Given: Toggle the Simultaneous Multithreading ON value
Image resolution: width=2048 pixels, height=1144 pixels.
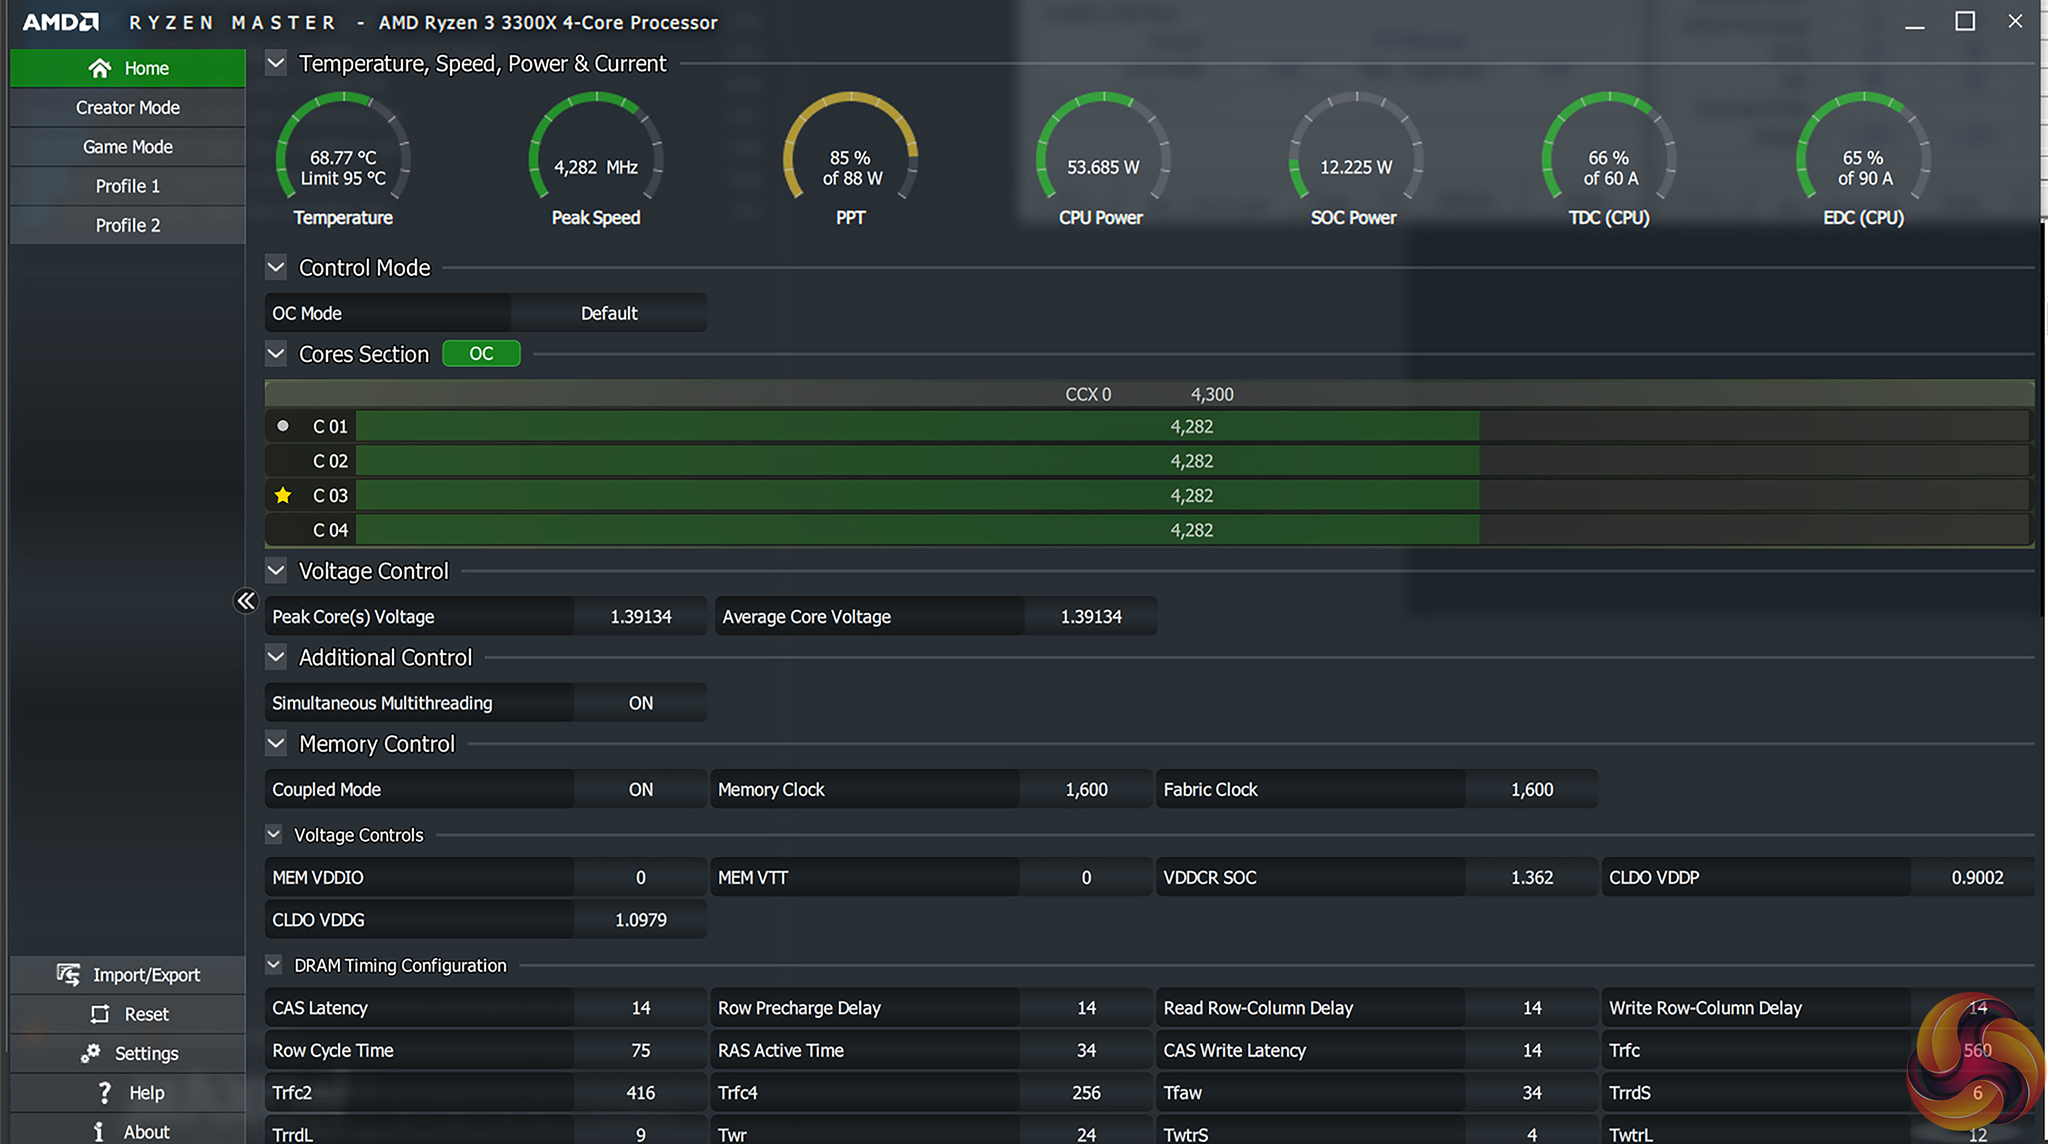Looking at the screenshot, I should tap(640, 703).
